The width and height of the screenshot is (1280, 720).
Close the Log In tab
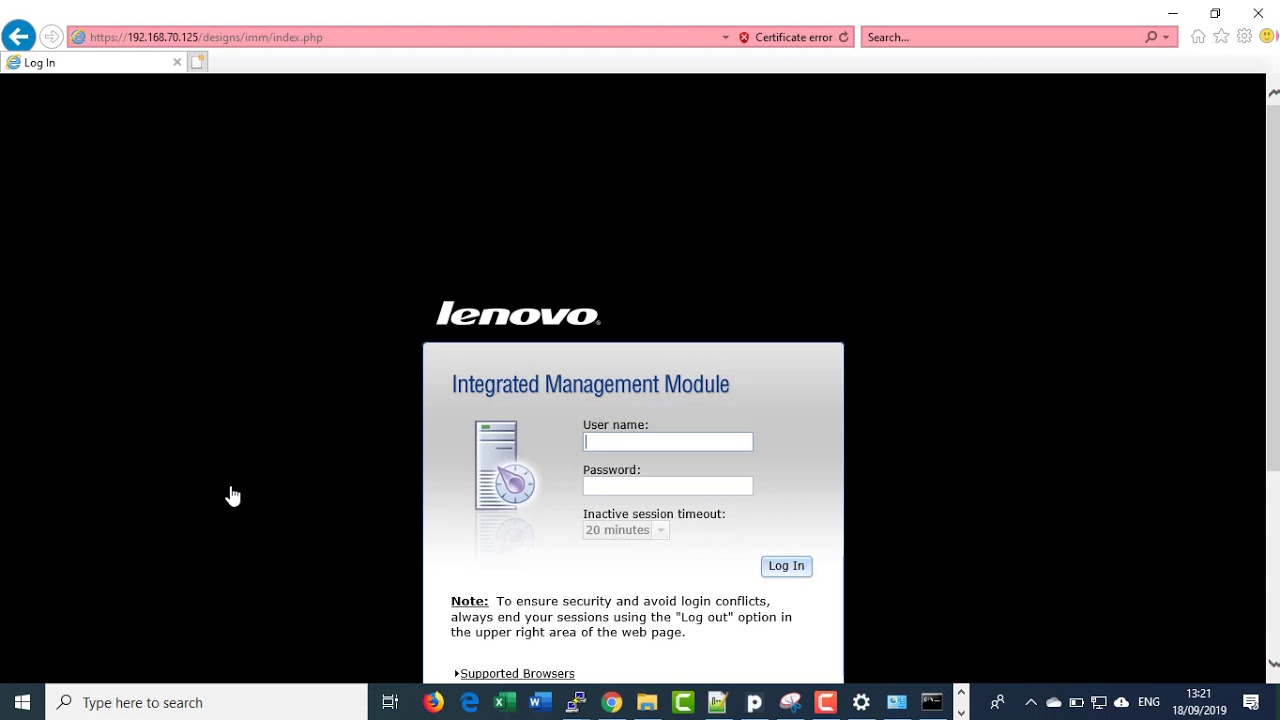(x=177, y=62)
